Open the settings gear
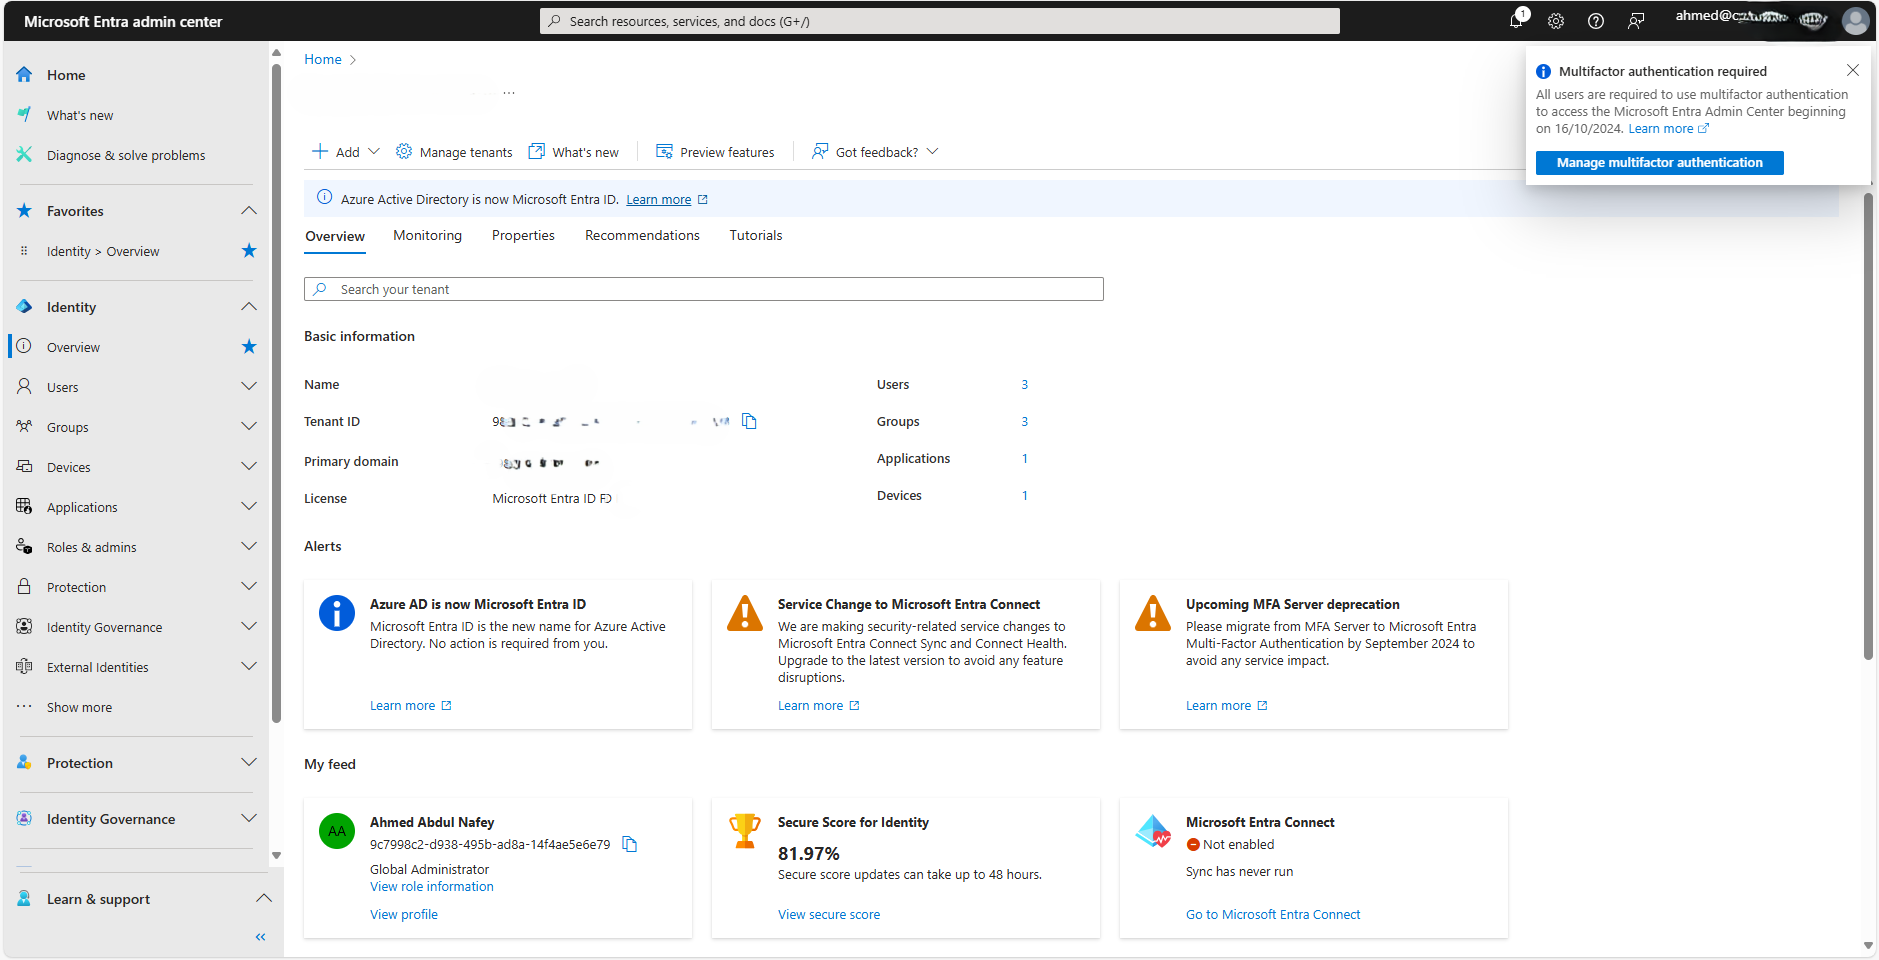This screenshot has width=1879, height=960. 1555,20
